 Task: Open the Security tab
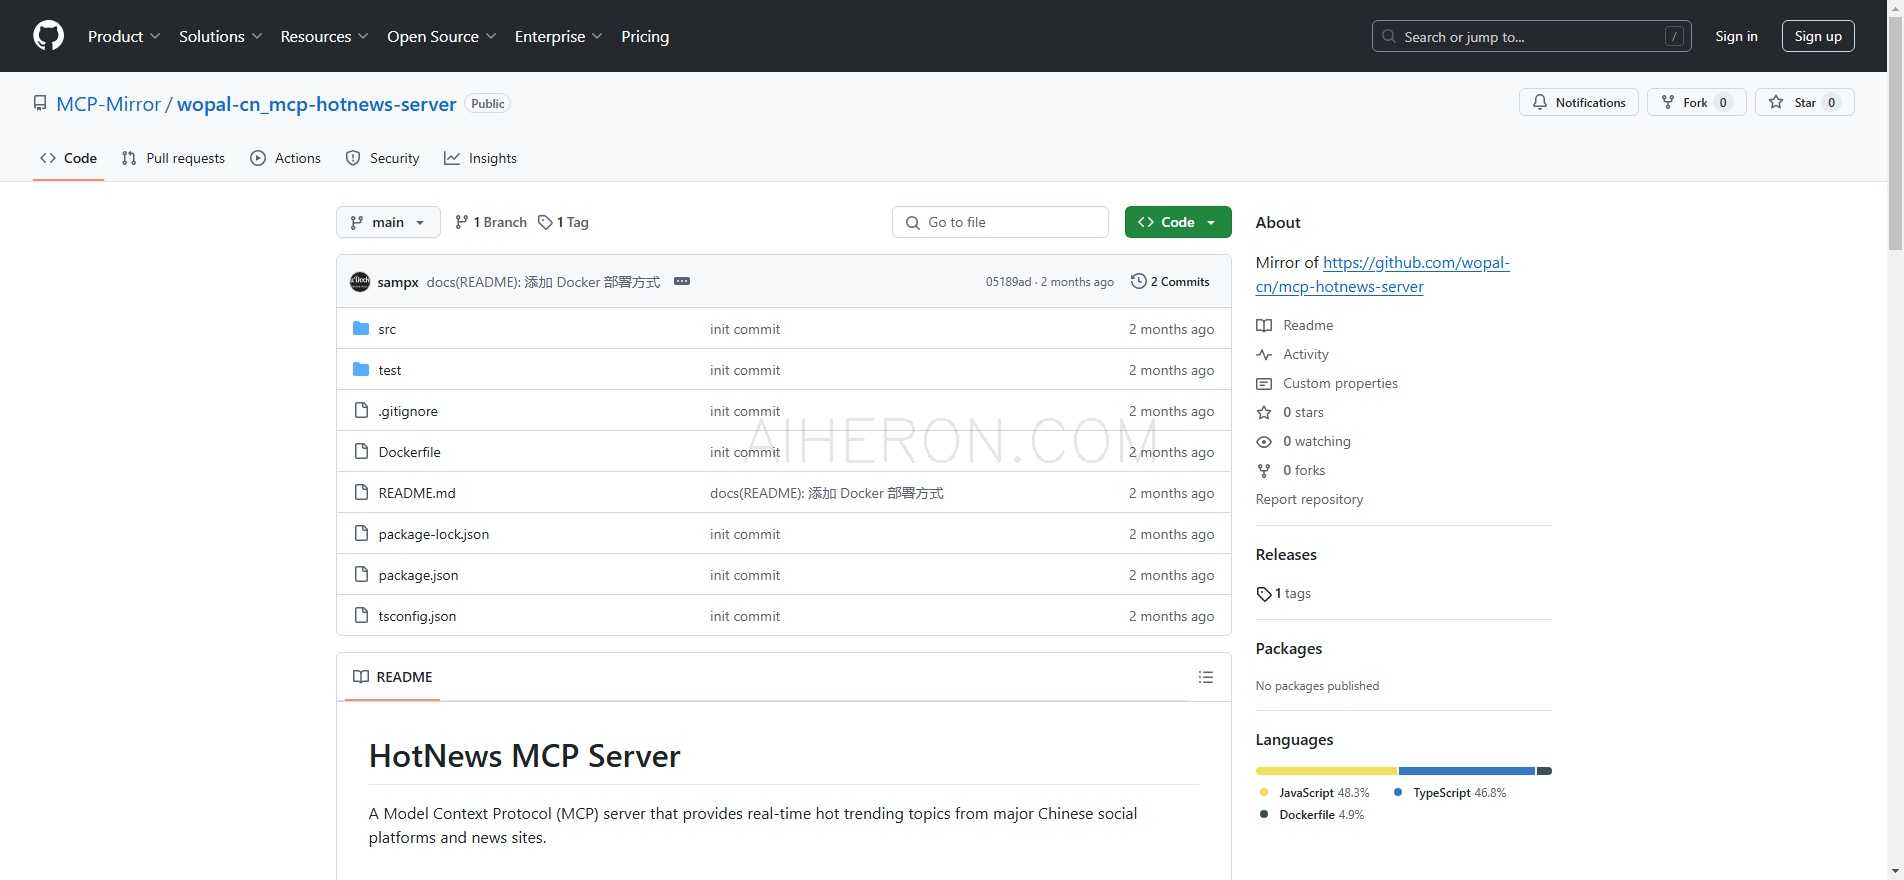pos(382,158)
